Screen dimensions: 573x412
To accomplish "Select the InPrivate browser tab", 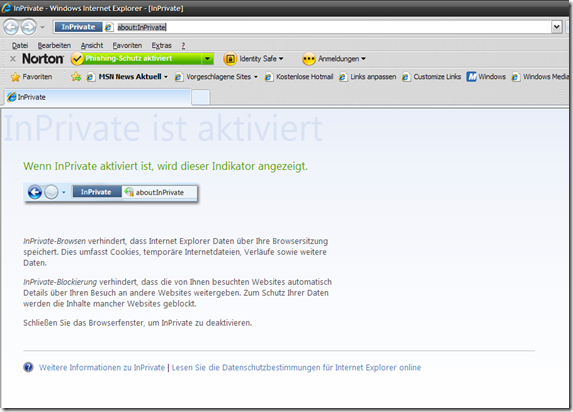I will 97,97.
